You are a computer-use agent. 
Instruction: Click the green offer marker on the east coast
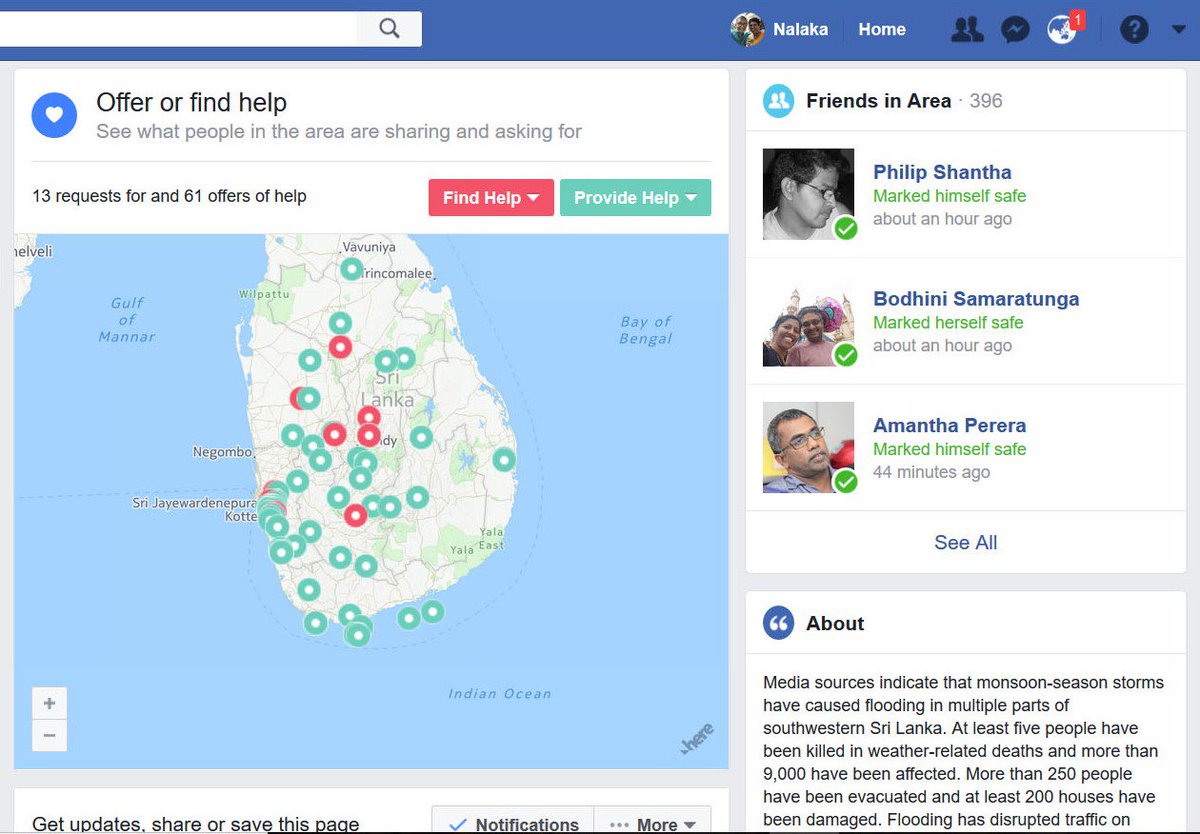click(504, 460)
